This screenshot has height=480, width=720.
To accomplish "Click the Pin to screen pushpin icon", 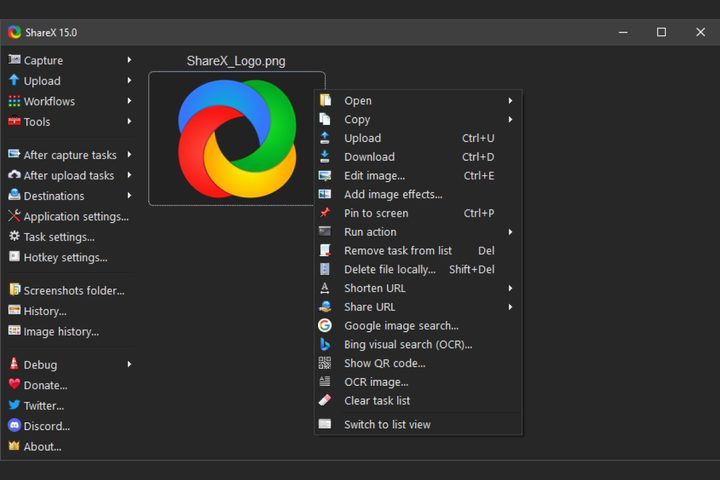I will pyautogui.click(x=325, y=213).
